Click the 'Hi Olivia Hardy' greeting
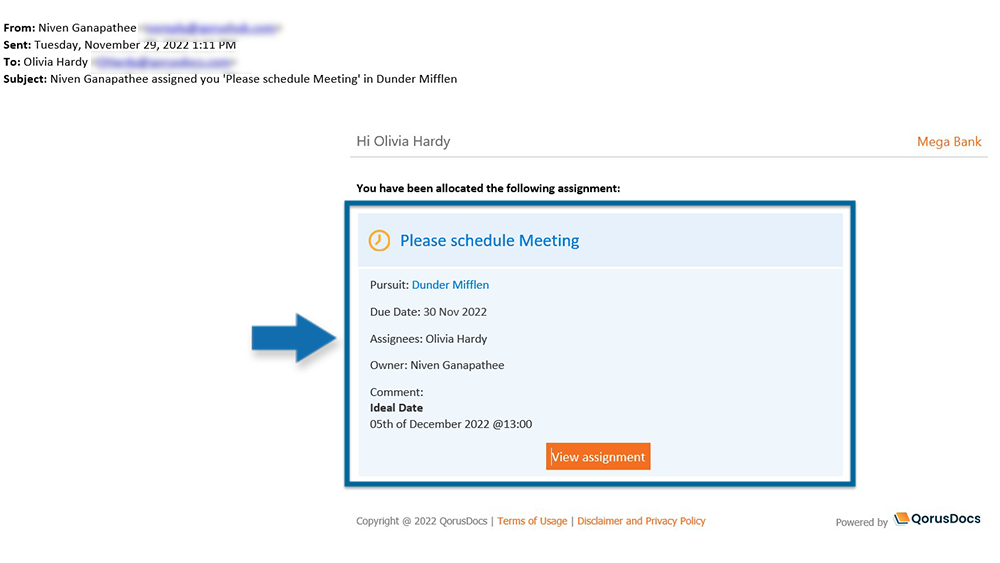The width and height of the screenshot is (1000, 563). point(403,141)
